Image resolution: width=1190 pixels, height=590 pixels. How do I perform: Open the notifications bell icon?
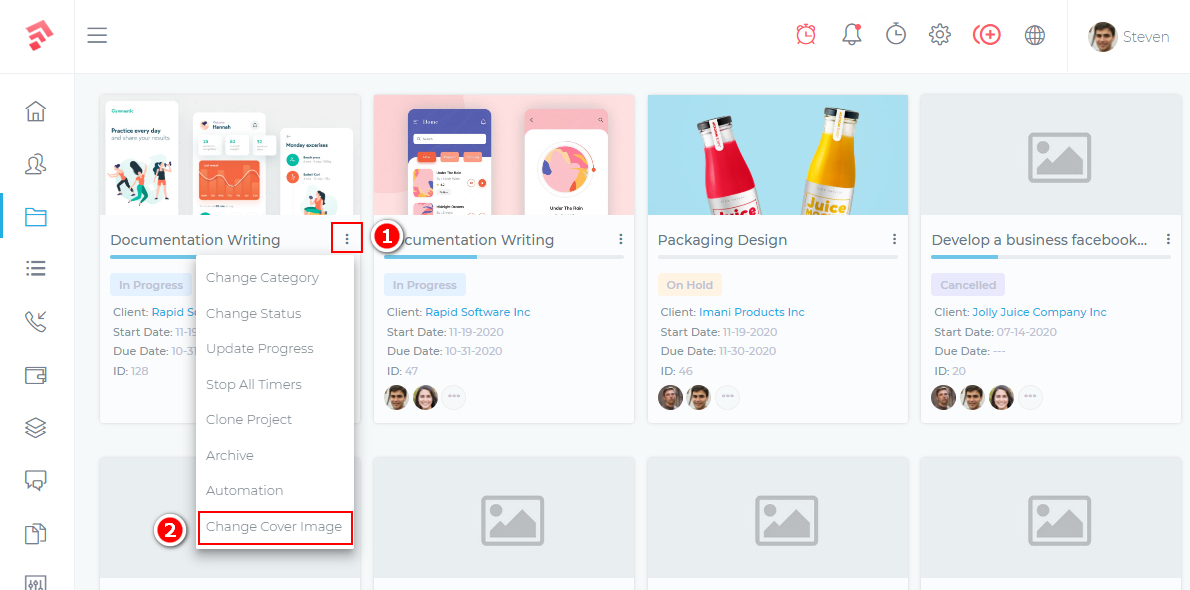[851, 35]
